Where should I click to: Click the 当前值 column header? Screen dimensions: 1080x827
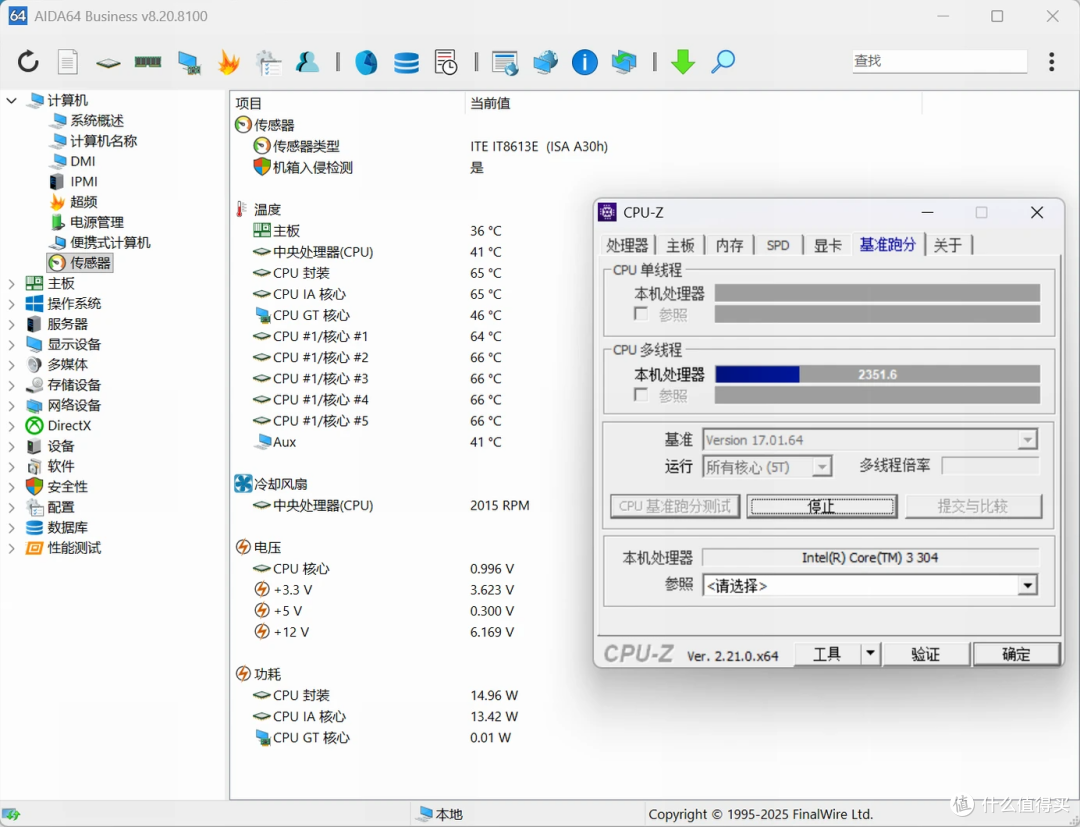(x=693, y=103)
